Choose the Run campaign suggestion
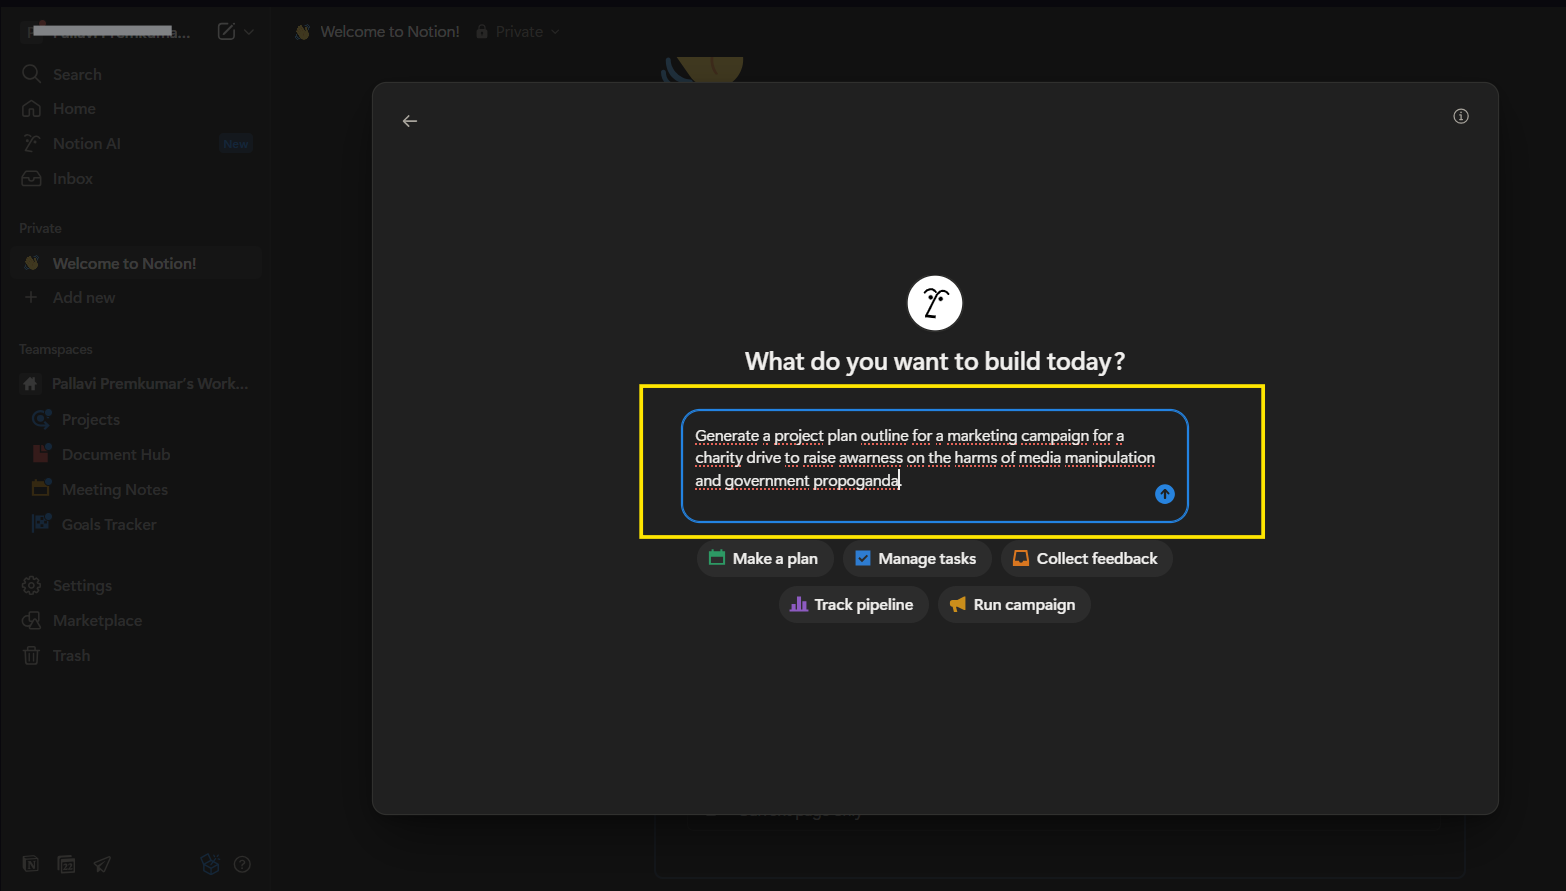This screenshot has height=891, width=1566. [1013, 605]
